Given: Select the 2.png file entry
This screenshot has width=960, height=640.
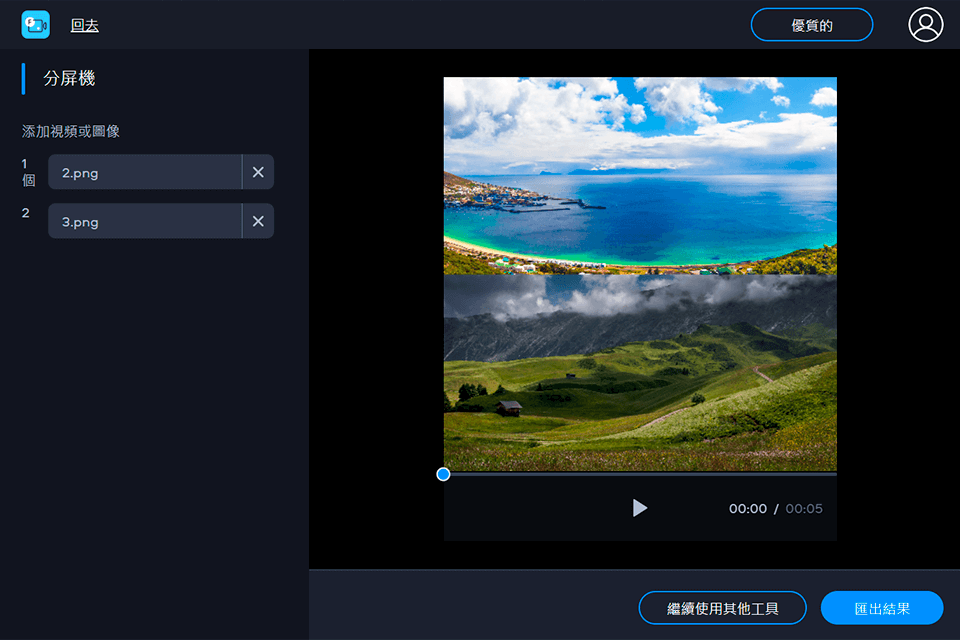Looking at the screenshot, I should (145, 172).
